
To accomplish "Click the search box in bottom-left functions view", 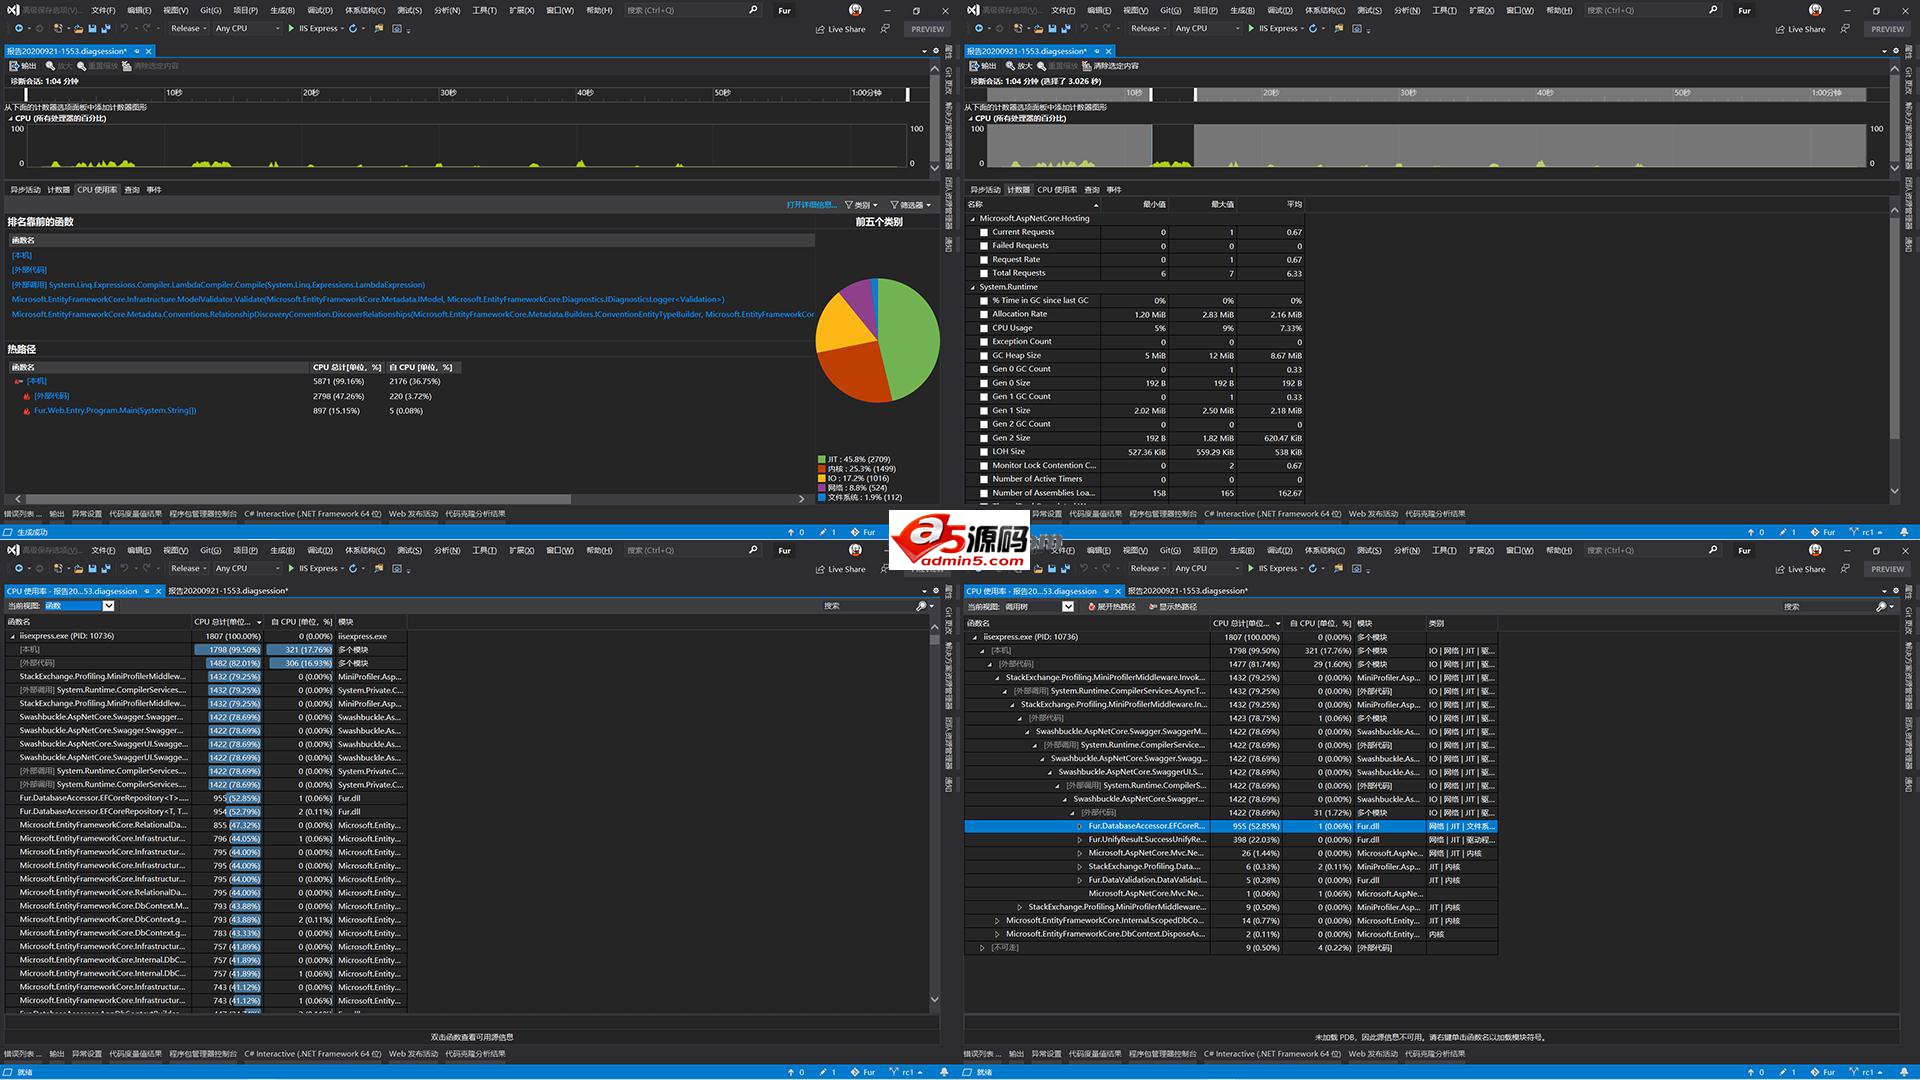I will coord(868,606).
